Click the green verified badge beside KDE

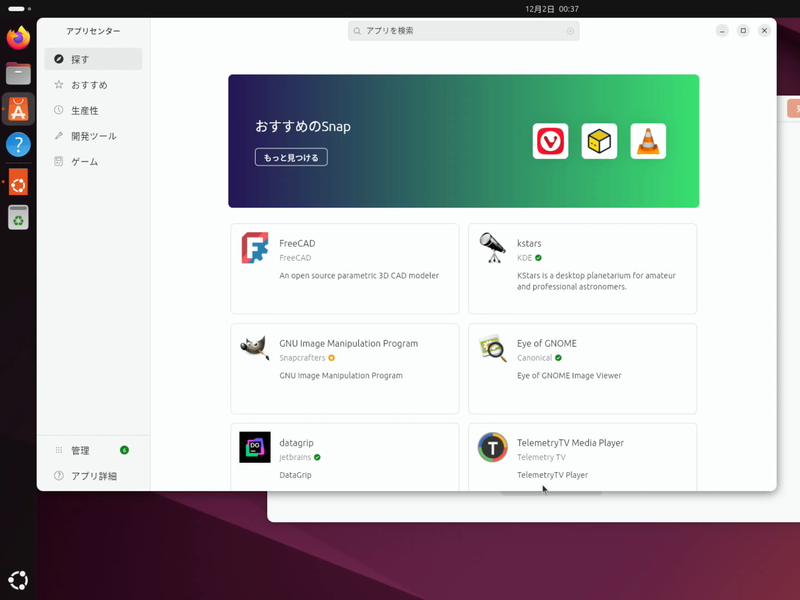coord(538,258)
